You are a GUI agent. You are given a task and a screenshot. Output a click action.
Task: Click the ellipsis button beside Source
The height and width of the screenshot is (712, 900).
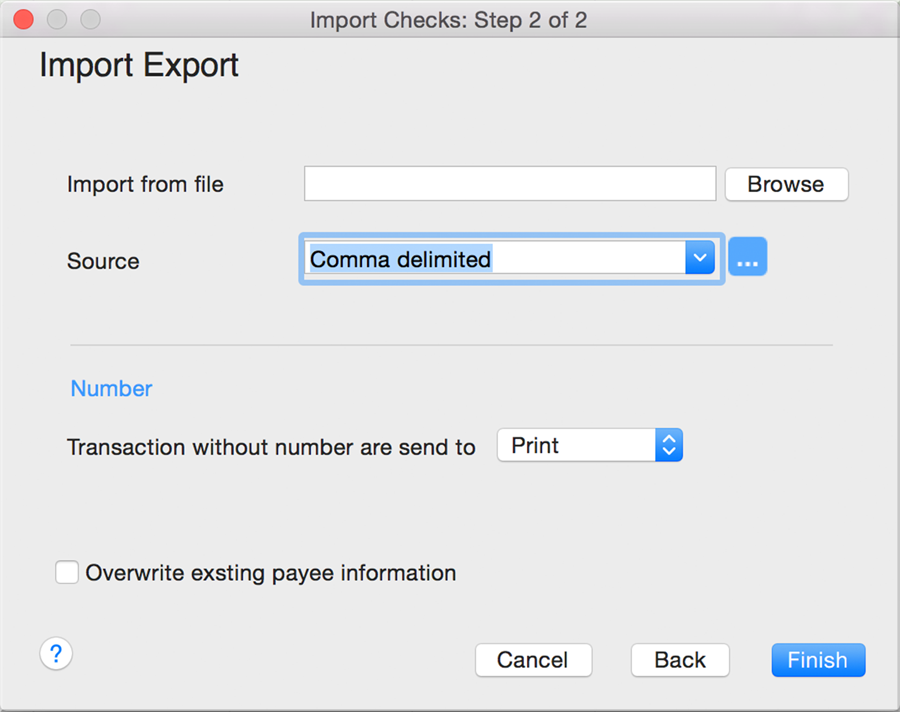(747, 257)
